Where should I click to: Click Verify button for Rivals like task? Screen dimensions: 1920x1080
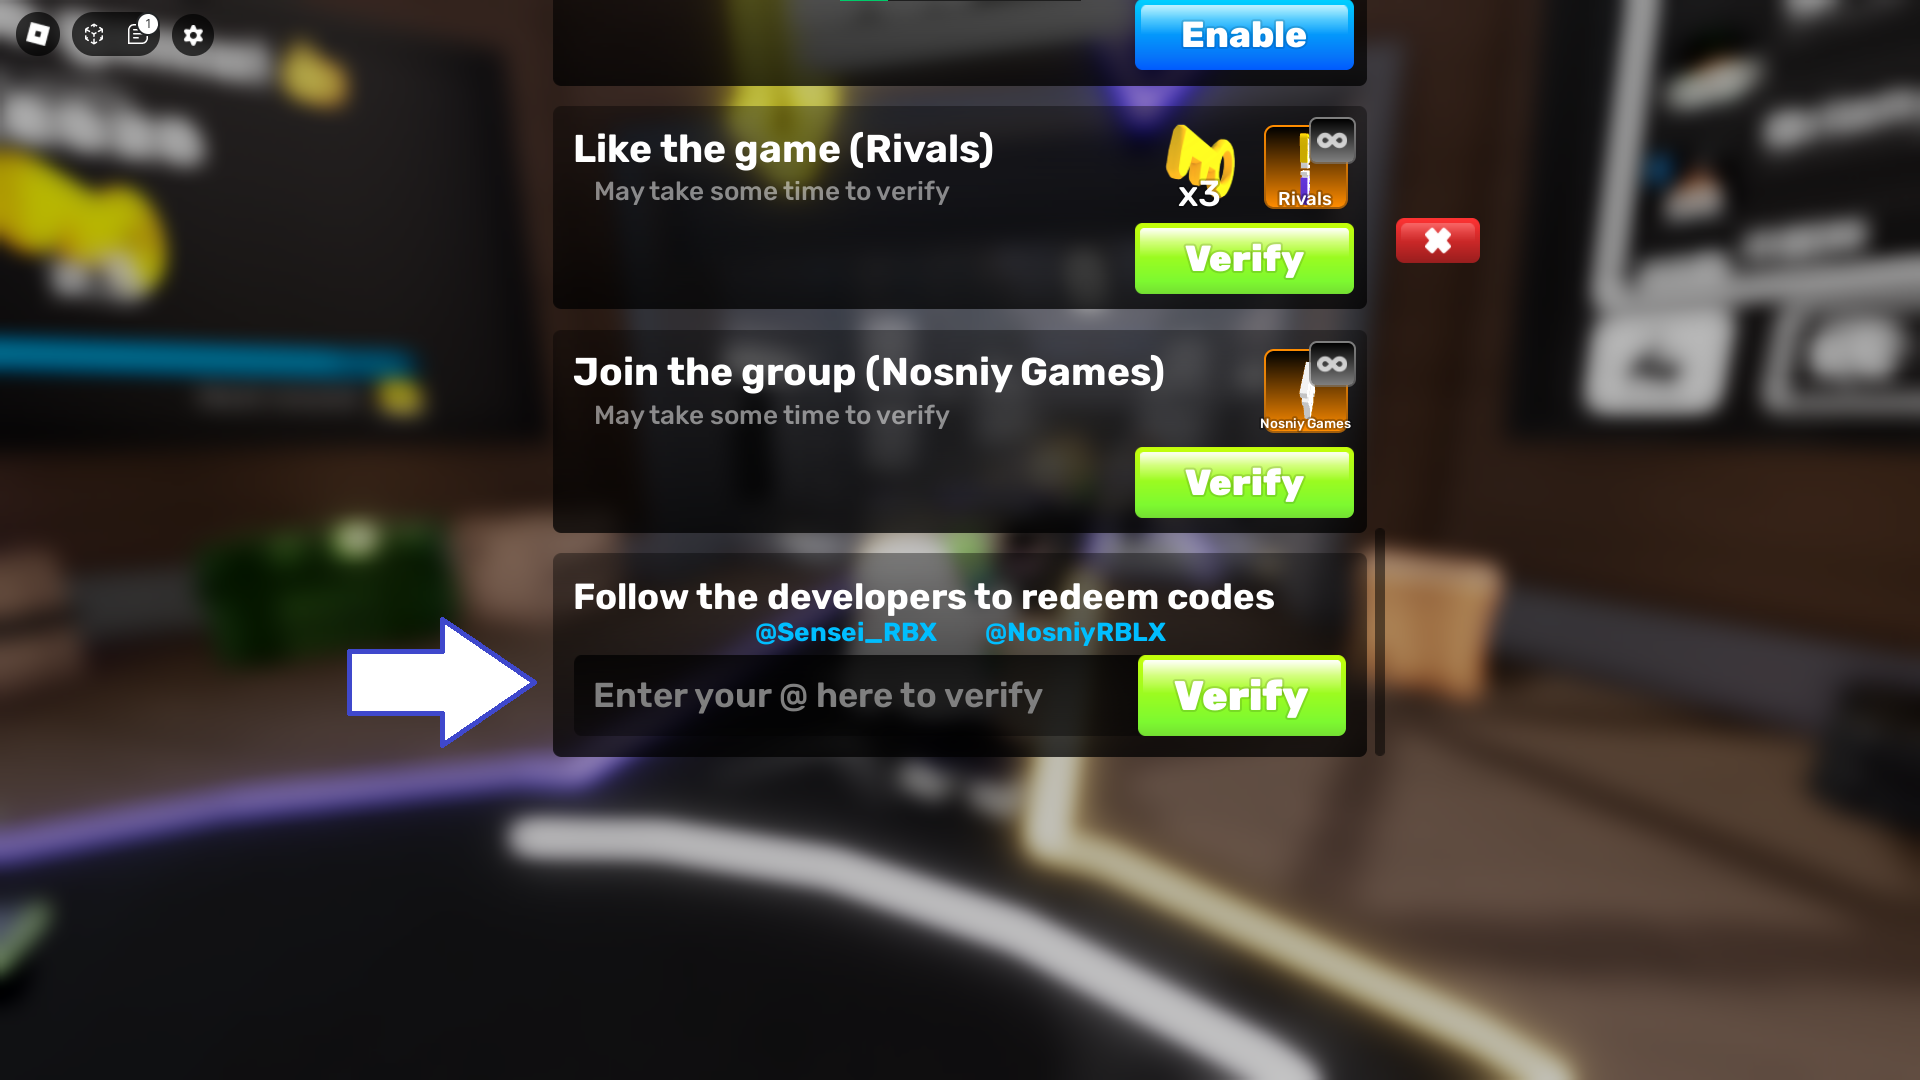point(1244,258)
